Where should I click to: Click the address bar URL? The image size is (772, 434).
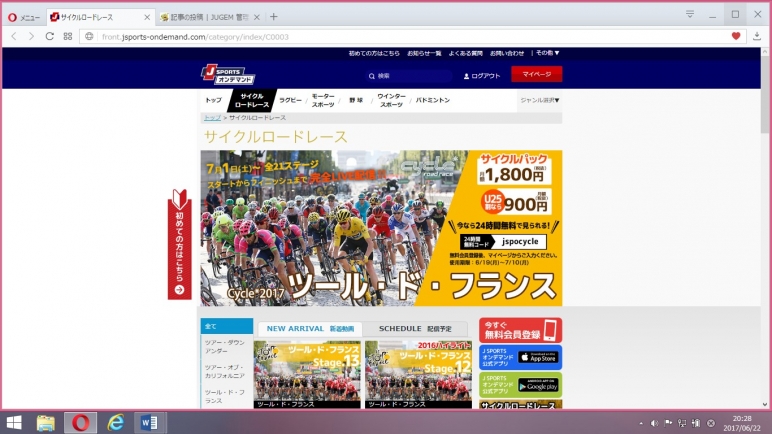click(195, 37)
